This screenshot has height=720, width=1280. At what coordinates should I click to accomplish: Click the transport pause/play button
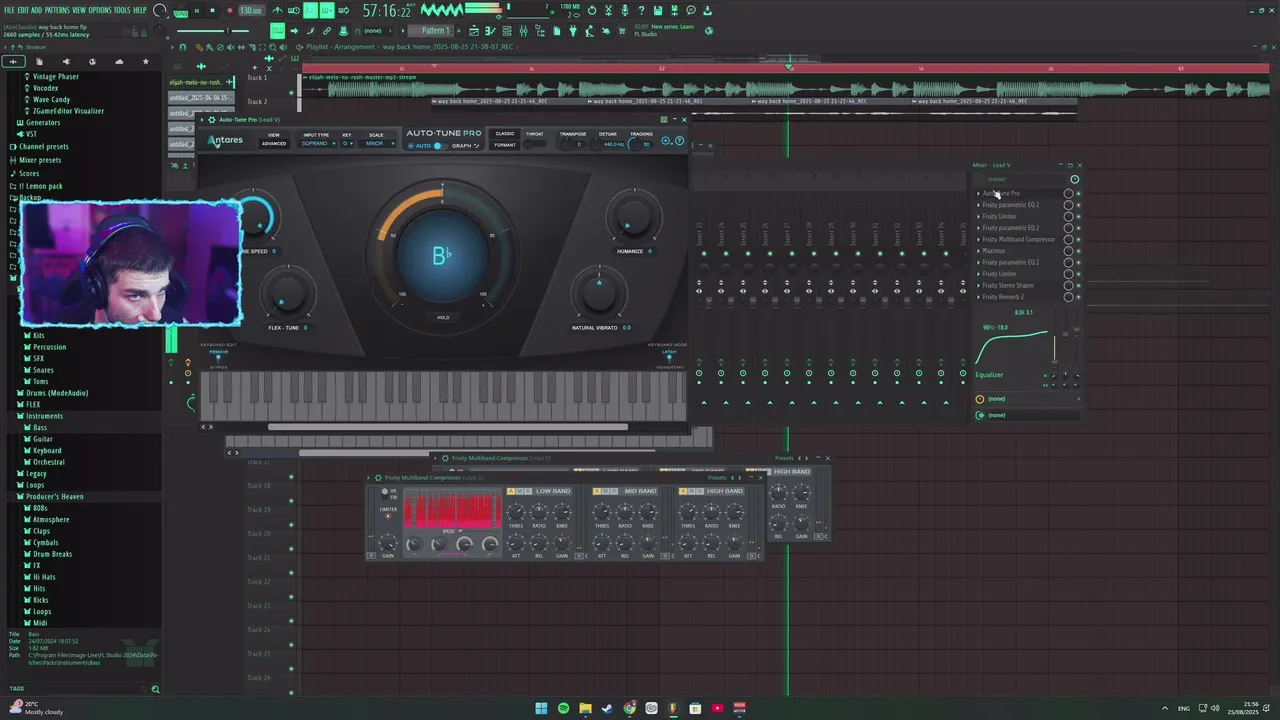[x=197, y=11]
